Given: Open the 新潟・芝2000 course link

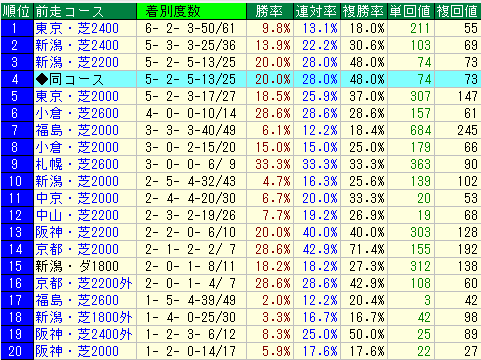Looking at the screenshot, I should 77,181.
